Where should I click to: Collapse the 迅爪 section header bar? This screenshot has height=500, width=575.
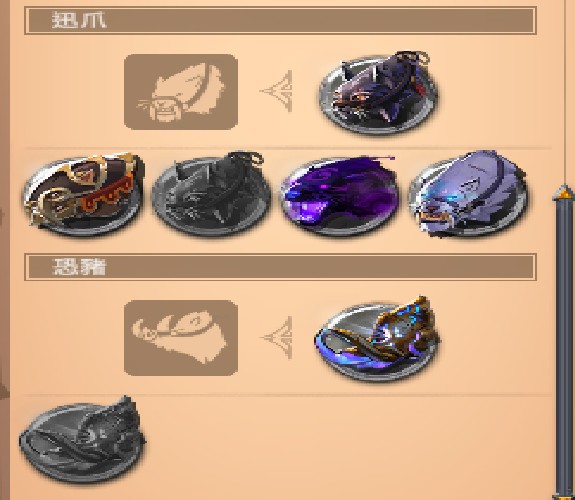[281, 21]
